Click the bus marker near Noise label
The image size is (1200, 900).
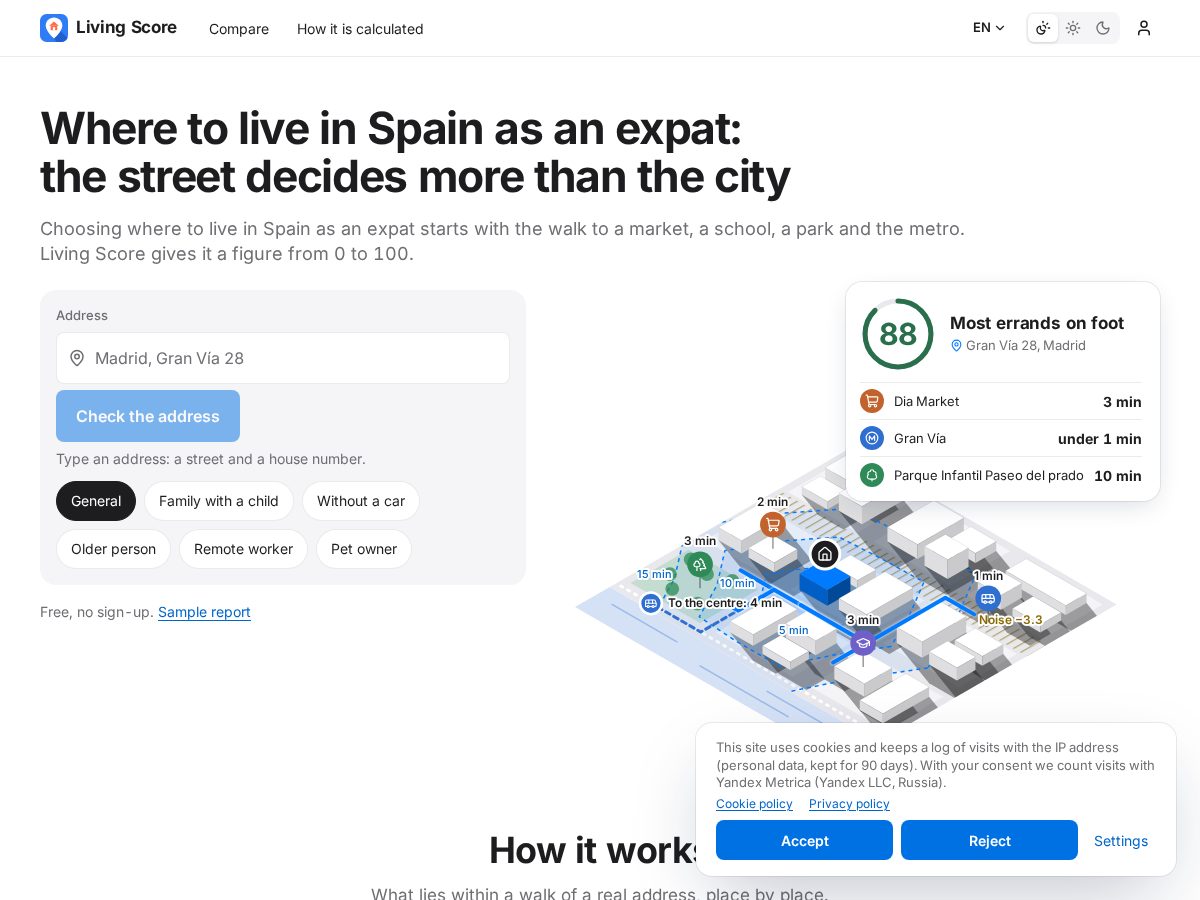[988, 598]
